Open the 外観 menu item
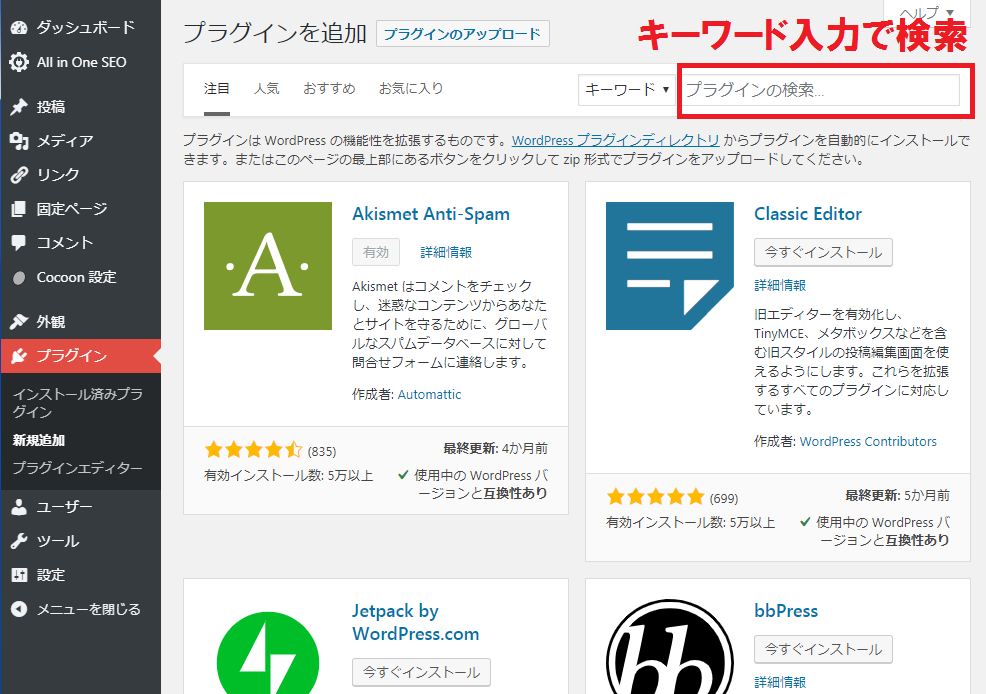This screenshot has height=694, width=986. click(80, 322)
